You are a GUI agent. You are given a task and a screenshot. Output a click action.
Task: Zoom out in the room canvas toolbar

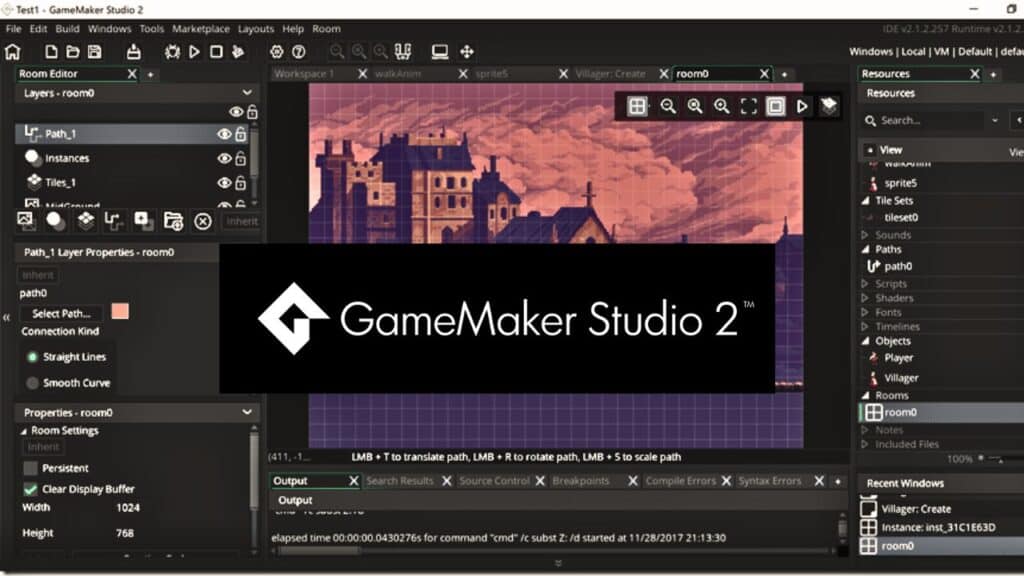[667, 106]
